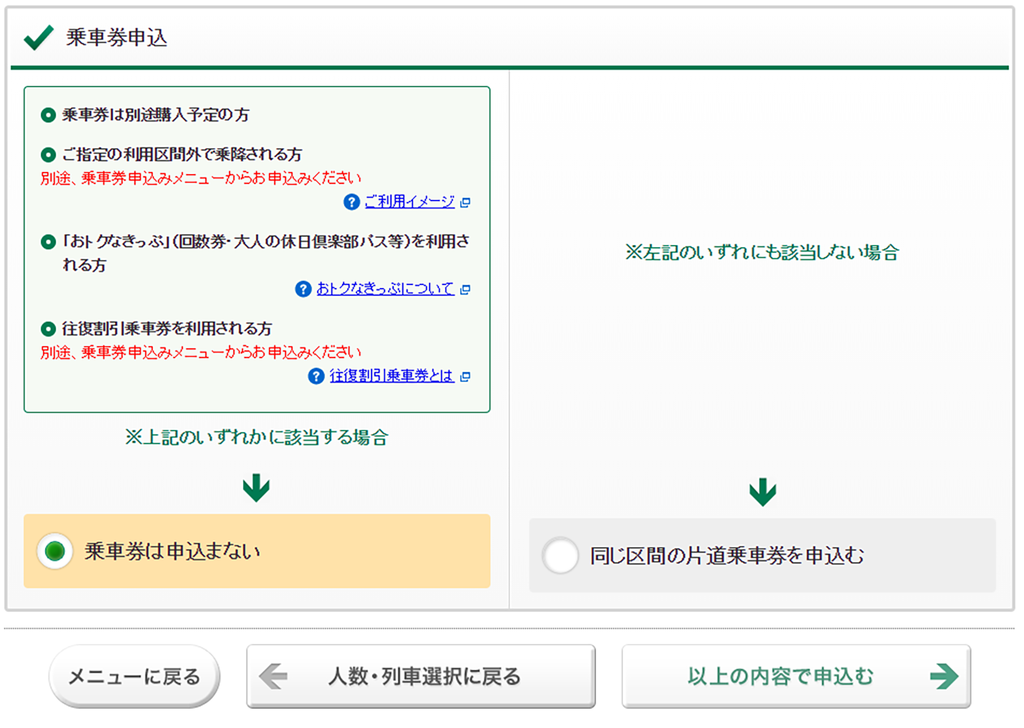Click green checkmark next to 乗車券申込 heading
This screenshot has height=728, width=1024.
pyautogui.click(x=39, y=37)
